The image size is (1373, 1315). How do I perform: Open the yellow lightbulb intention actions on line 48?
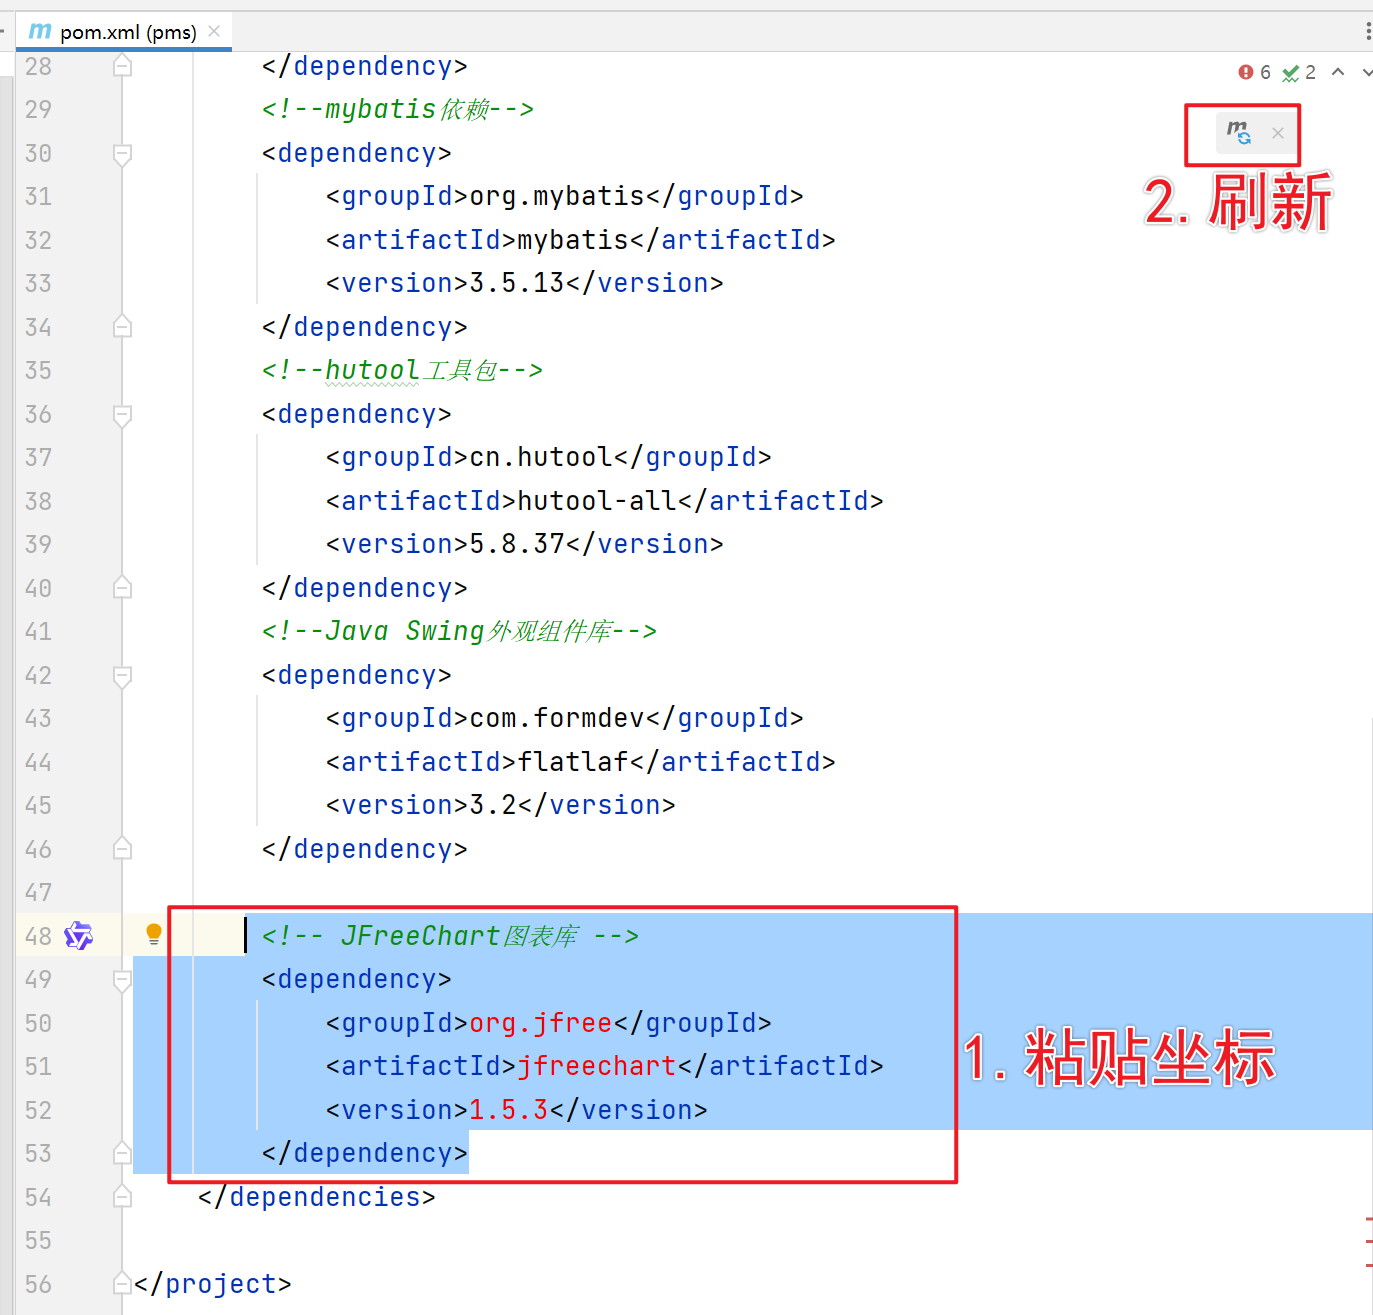153,933
